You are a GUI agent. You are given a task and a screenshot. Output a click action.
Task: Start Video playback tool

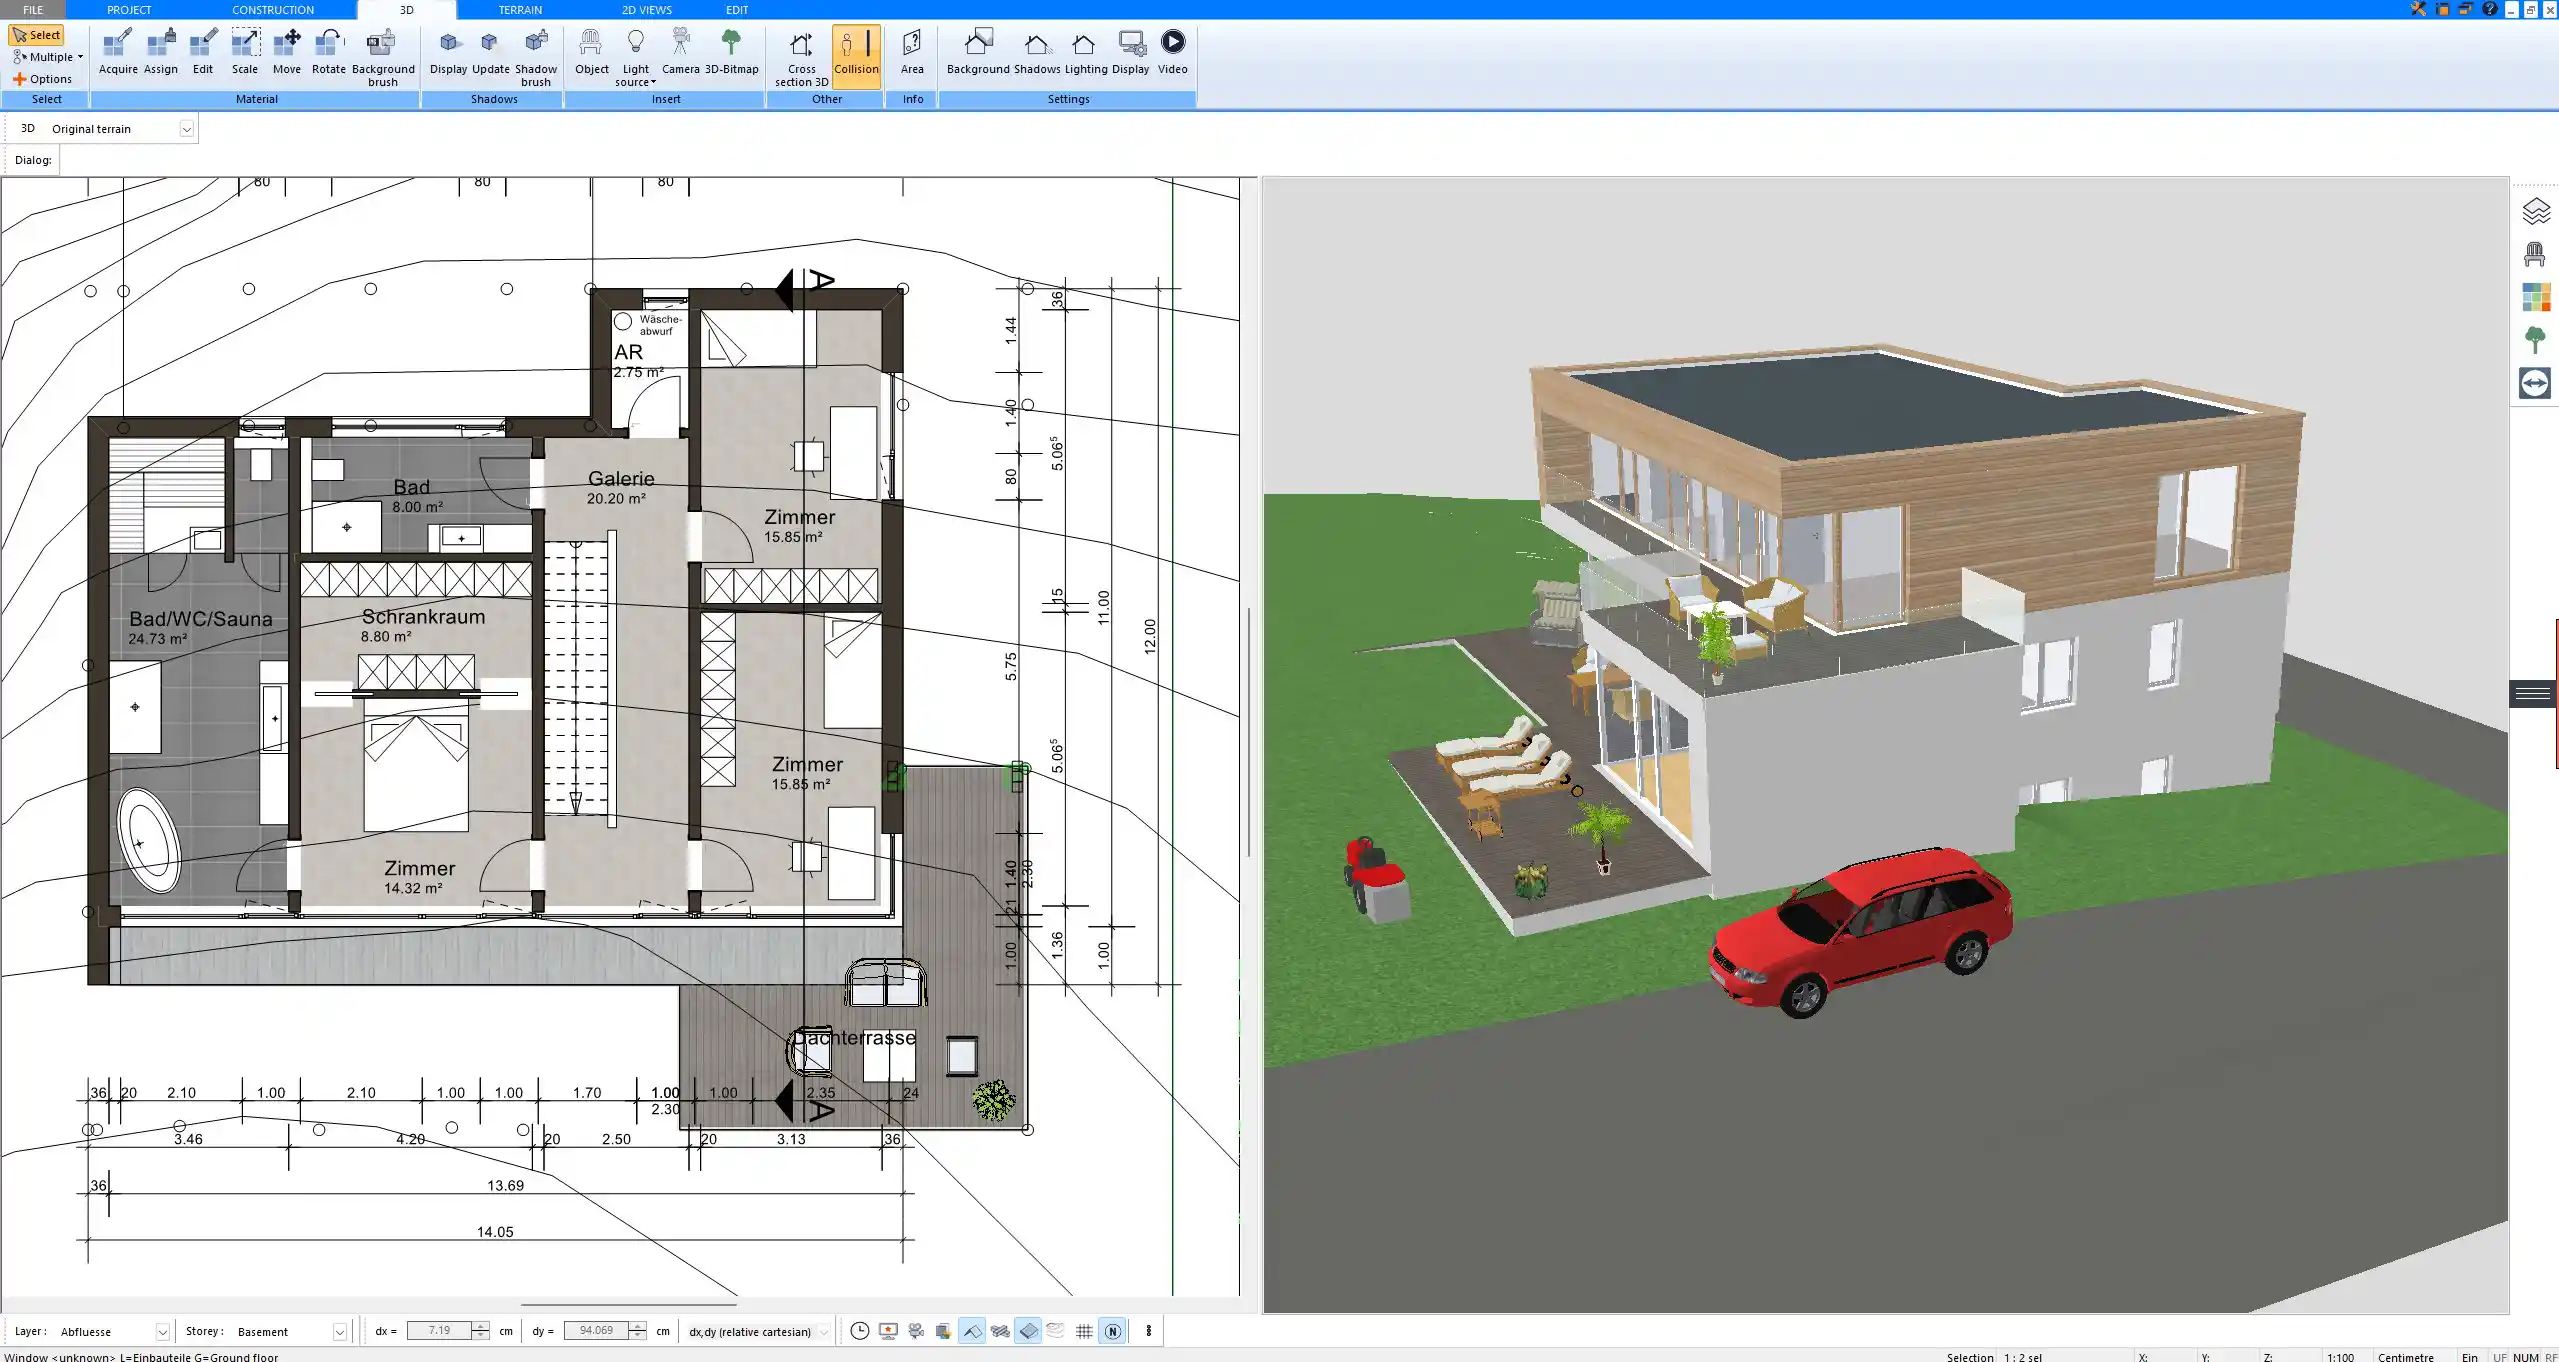click(x=1173, y=52)
